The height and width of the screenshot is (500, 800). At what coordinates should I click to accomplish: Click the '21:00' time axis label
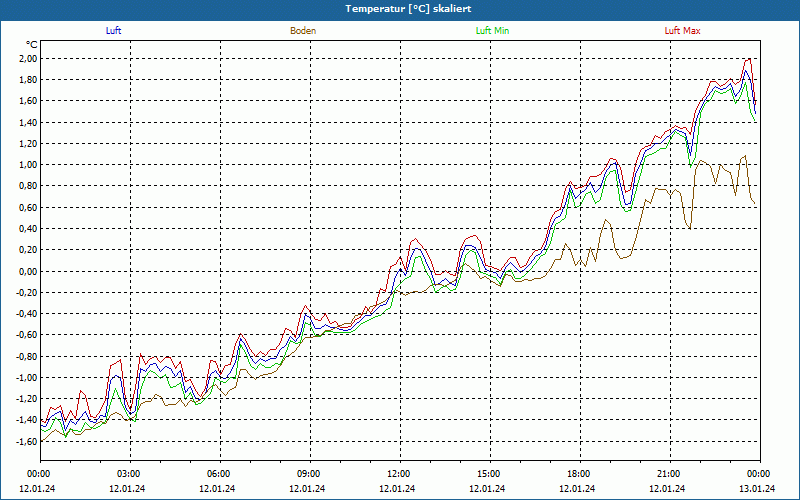tap(669, 474)
